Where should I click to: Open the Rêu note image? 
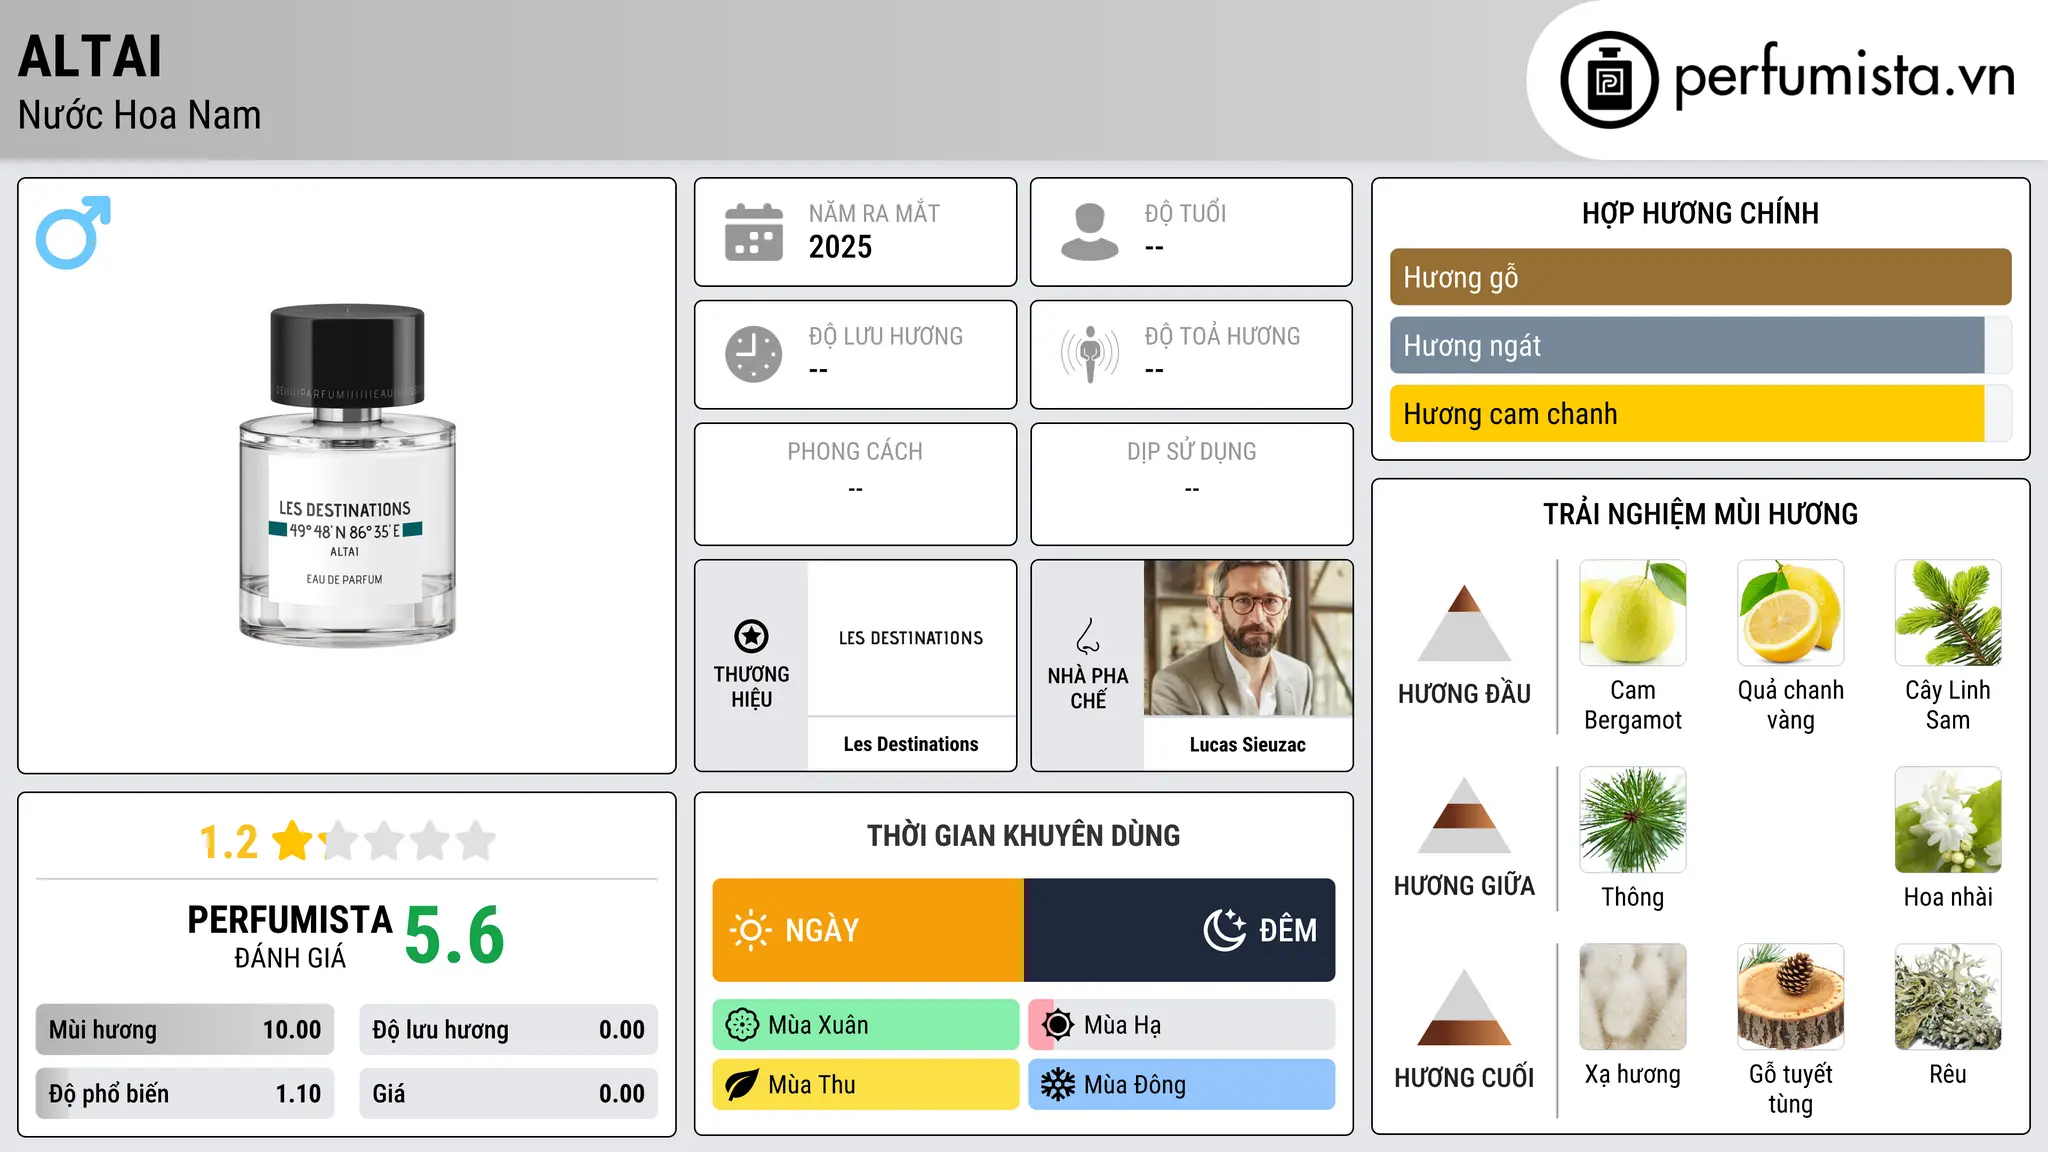tap(1948, 997)
